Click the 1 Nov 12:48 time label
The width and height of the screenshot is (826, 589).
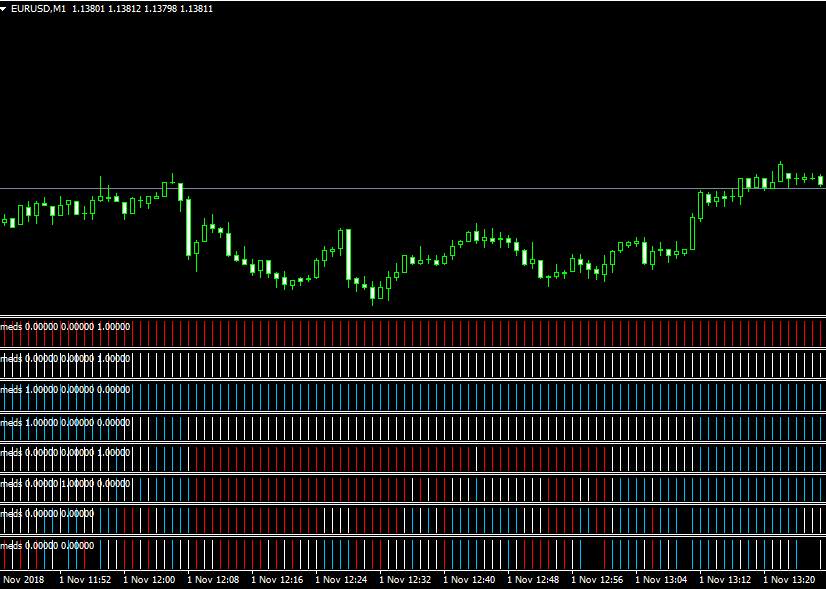pos(533,579)
